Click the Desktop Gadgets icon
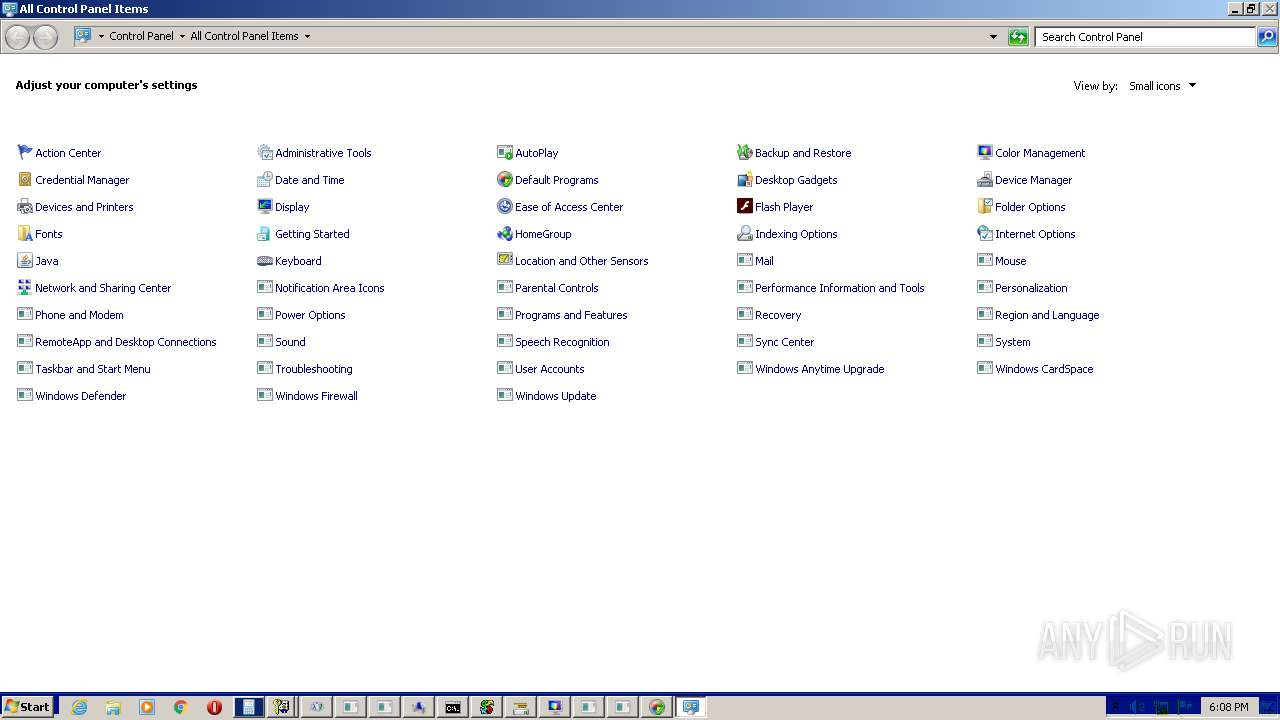This screenshot has width=1280, height=720. [x=745, y=180]
